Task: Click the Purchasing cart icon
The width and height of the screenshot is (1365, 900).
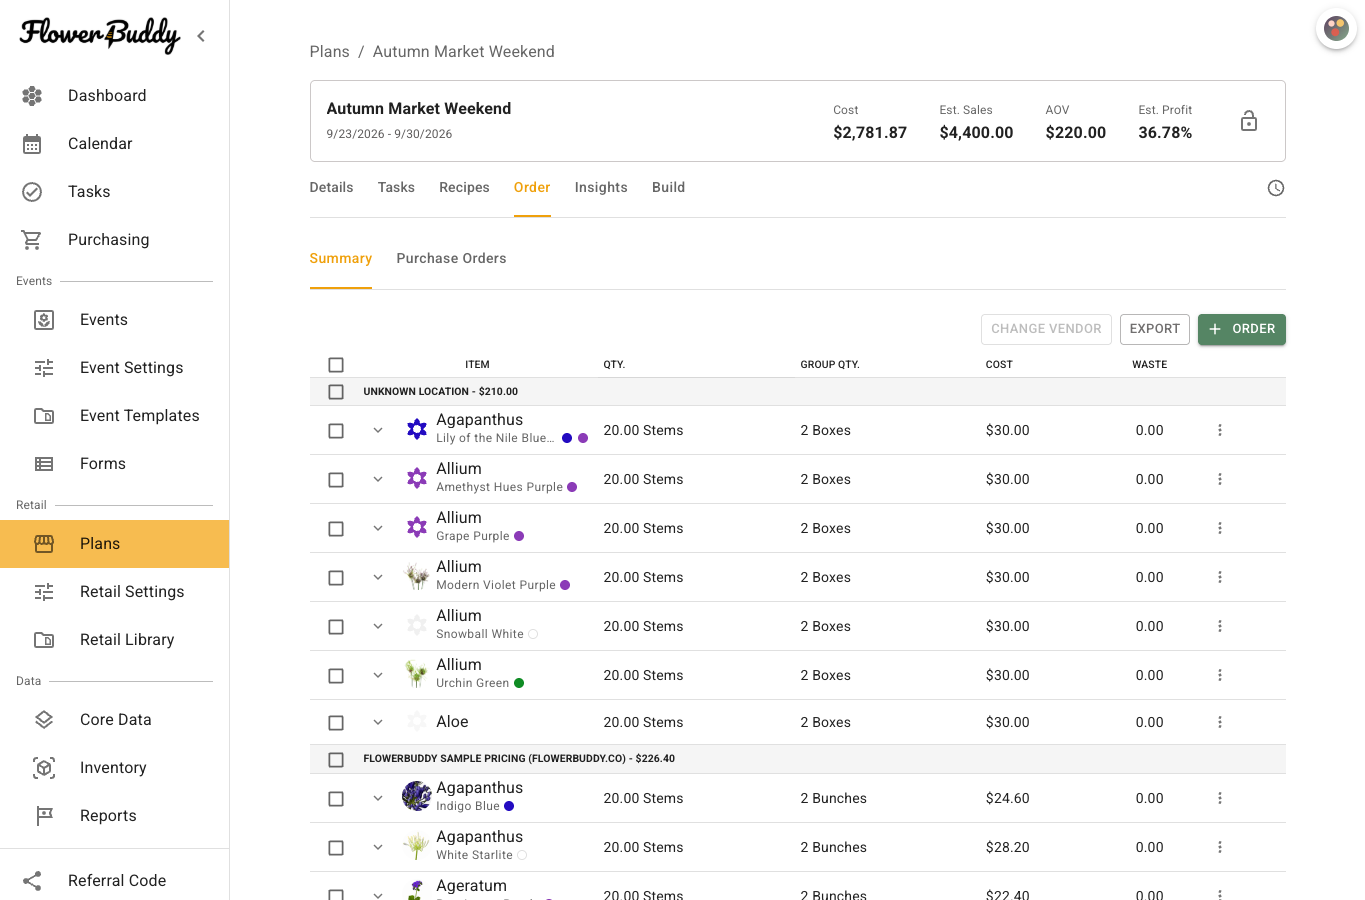Action: [x=32, y=240]
